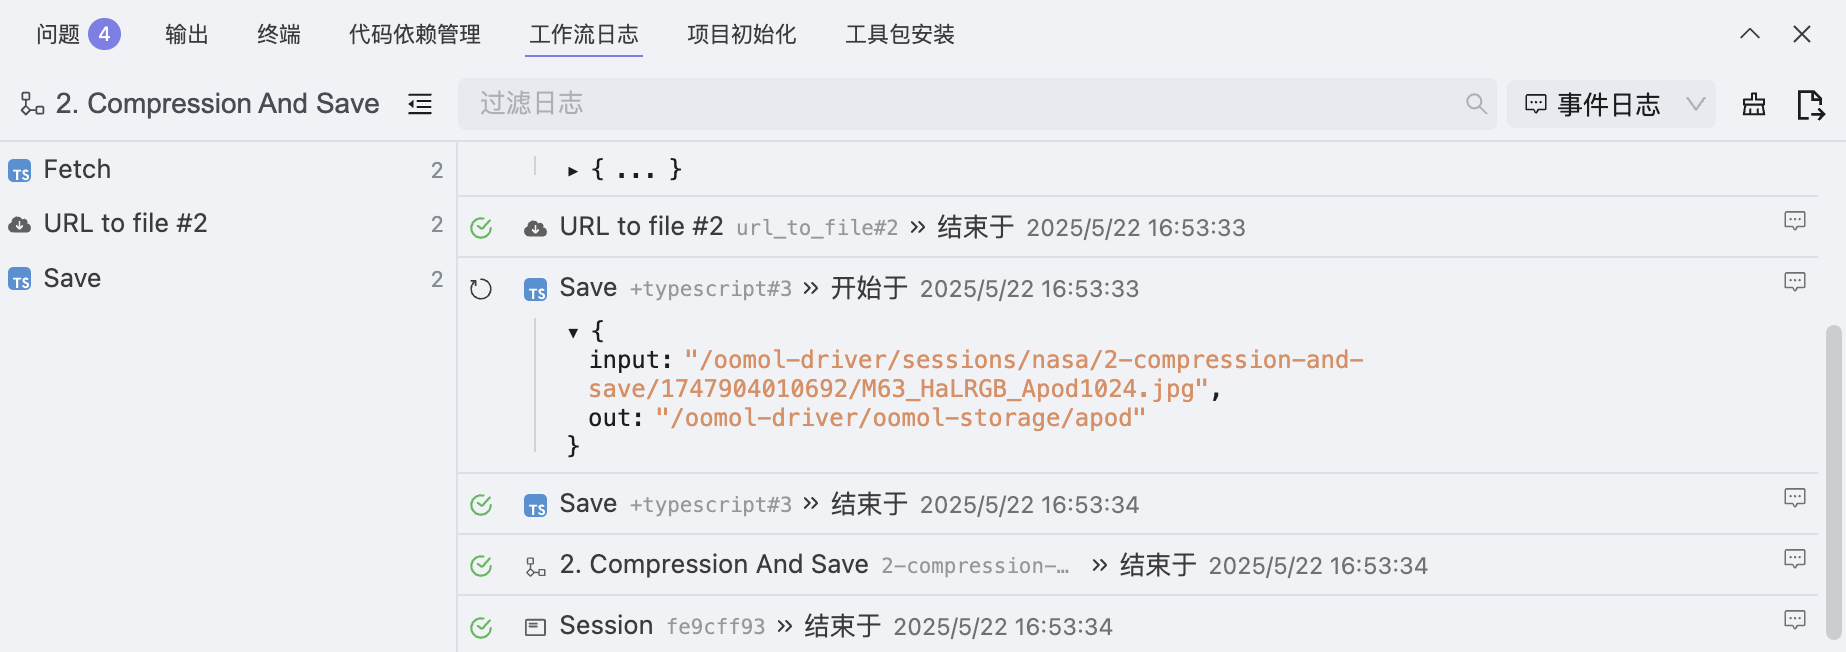Viewport: 1846px width, 652px height.
Task: Select URL to file #2 in sidebar
Action: [125, 224]
